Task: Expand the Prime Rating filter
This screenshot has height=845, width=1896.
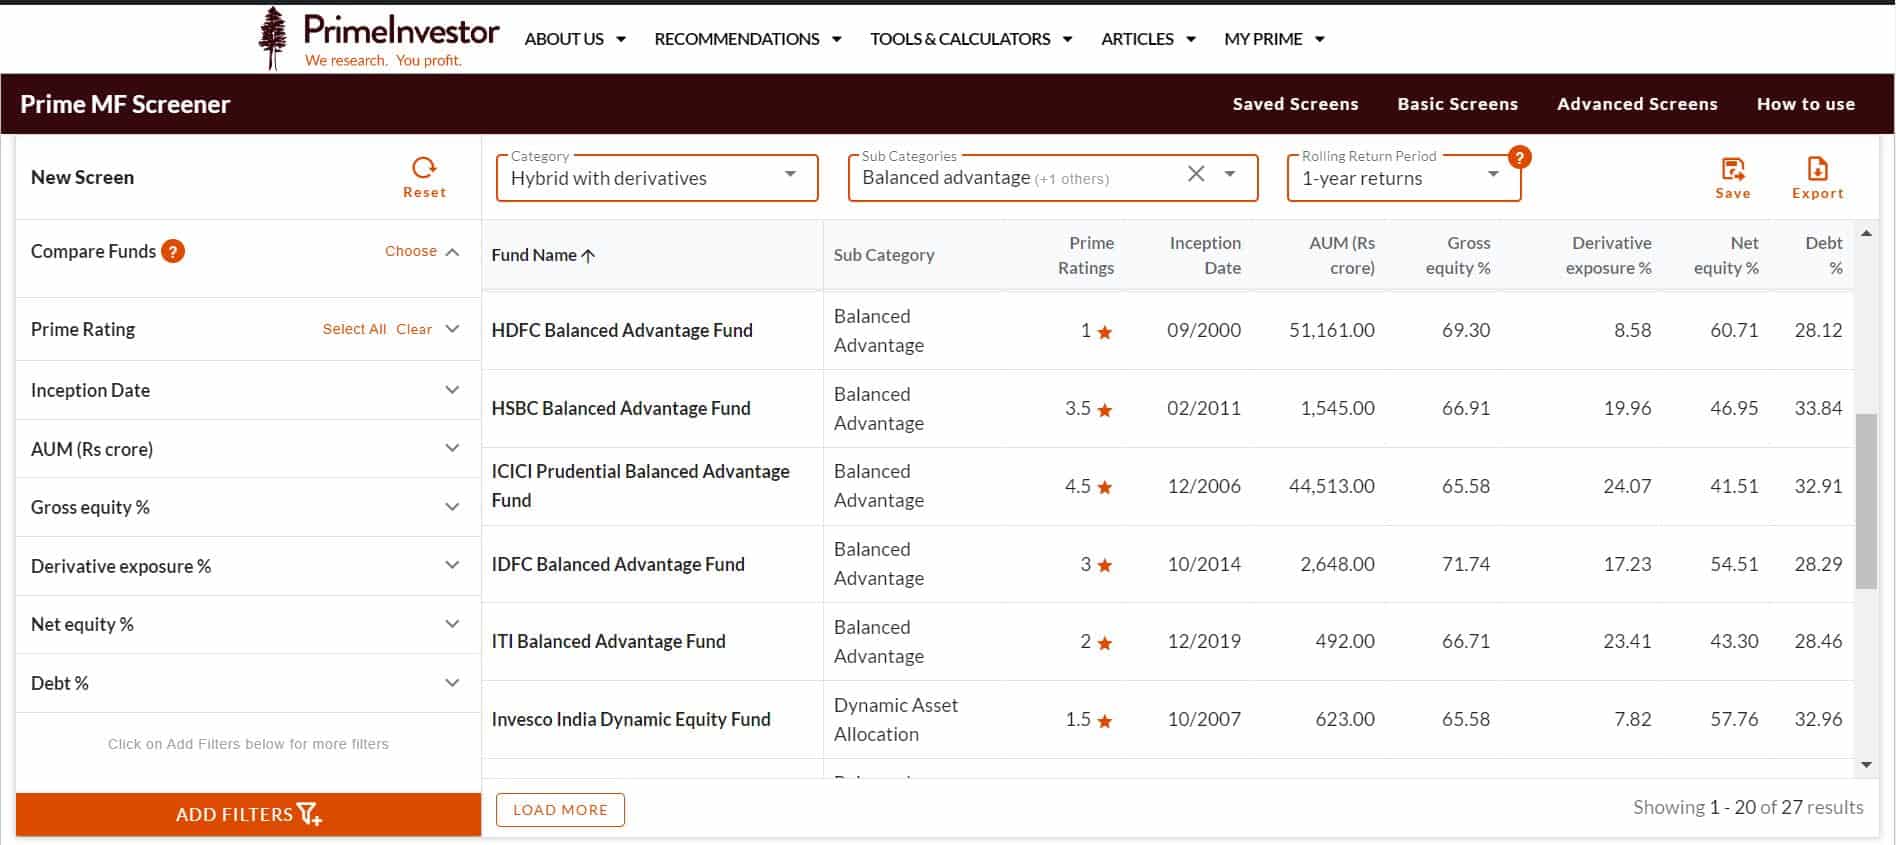Action: tap(452, 329)
